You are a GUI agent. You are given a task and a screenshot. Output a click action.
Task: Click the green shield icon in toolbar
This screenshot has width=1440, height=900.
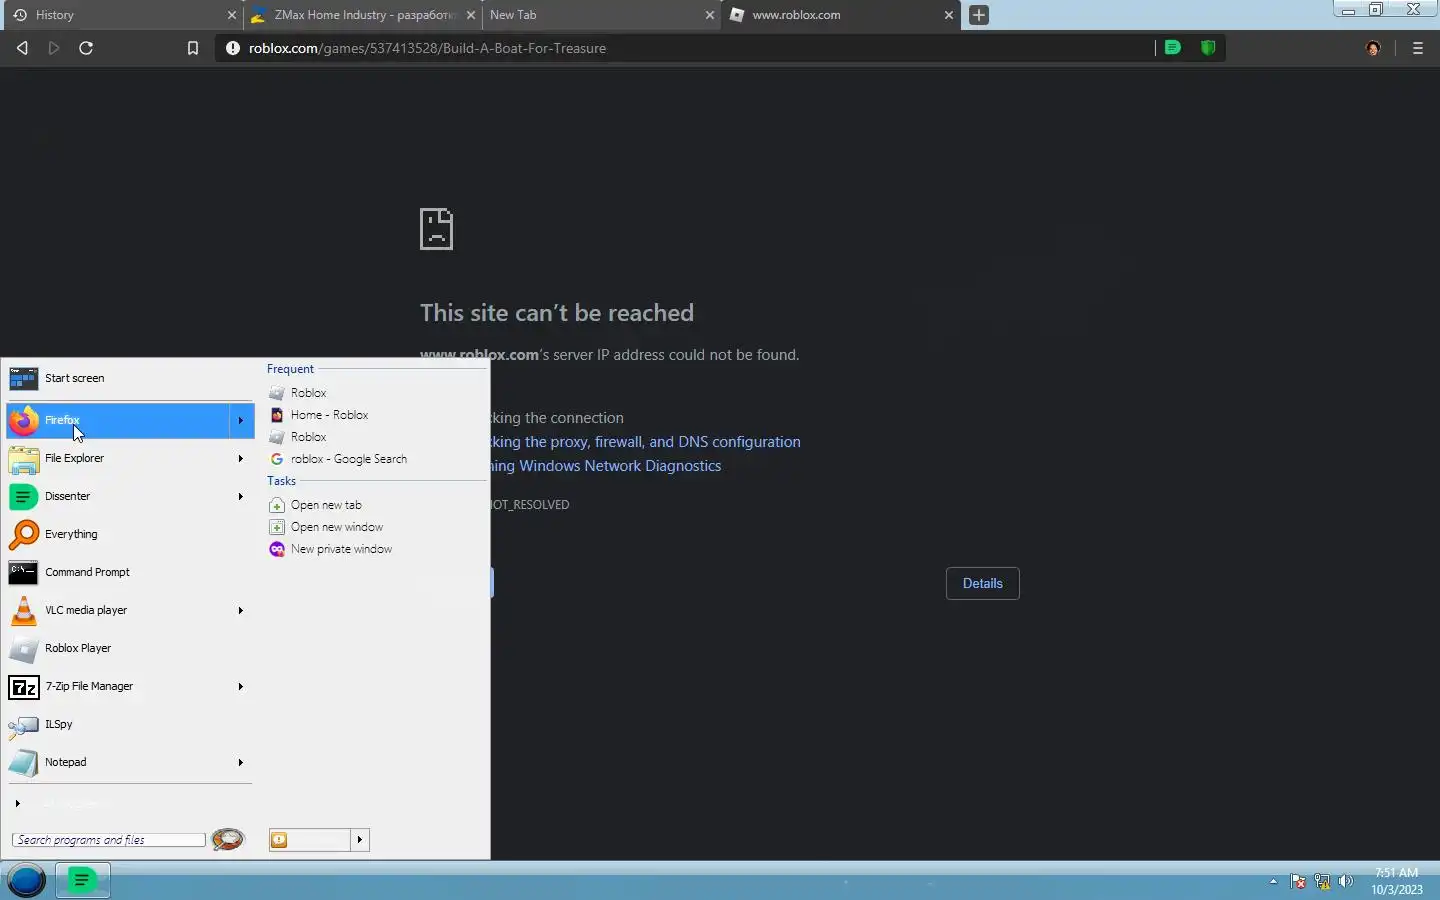pyautogui.click(x=1208, y=47)
